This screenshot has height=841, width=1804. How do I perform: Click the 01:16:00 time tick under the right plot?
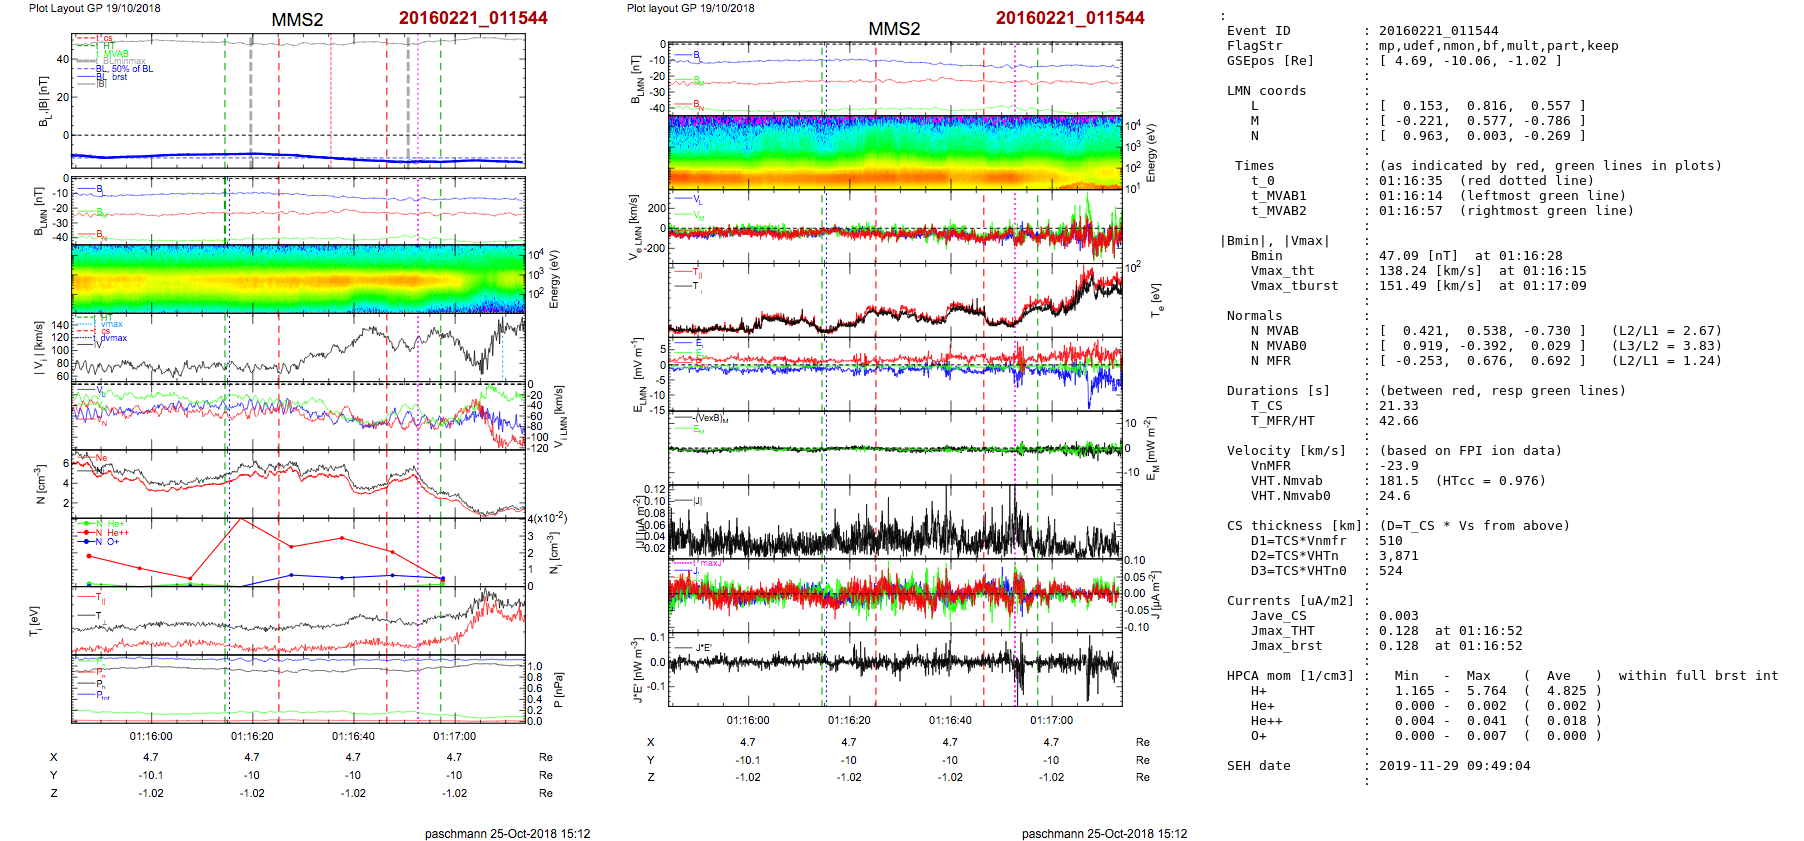pyautogui.click(x=748, y=720)
